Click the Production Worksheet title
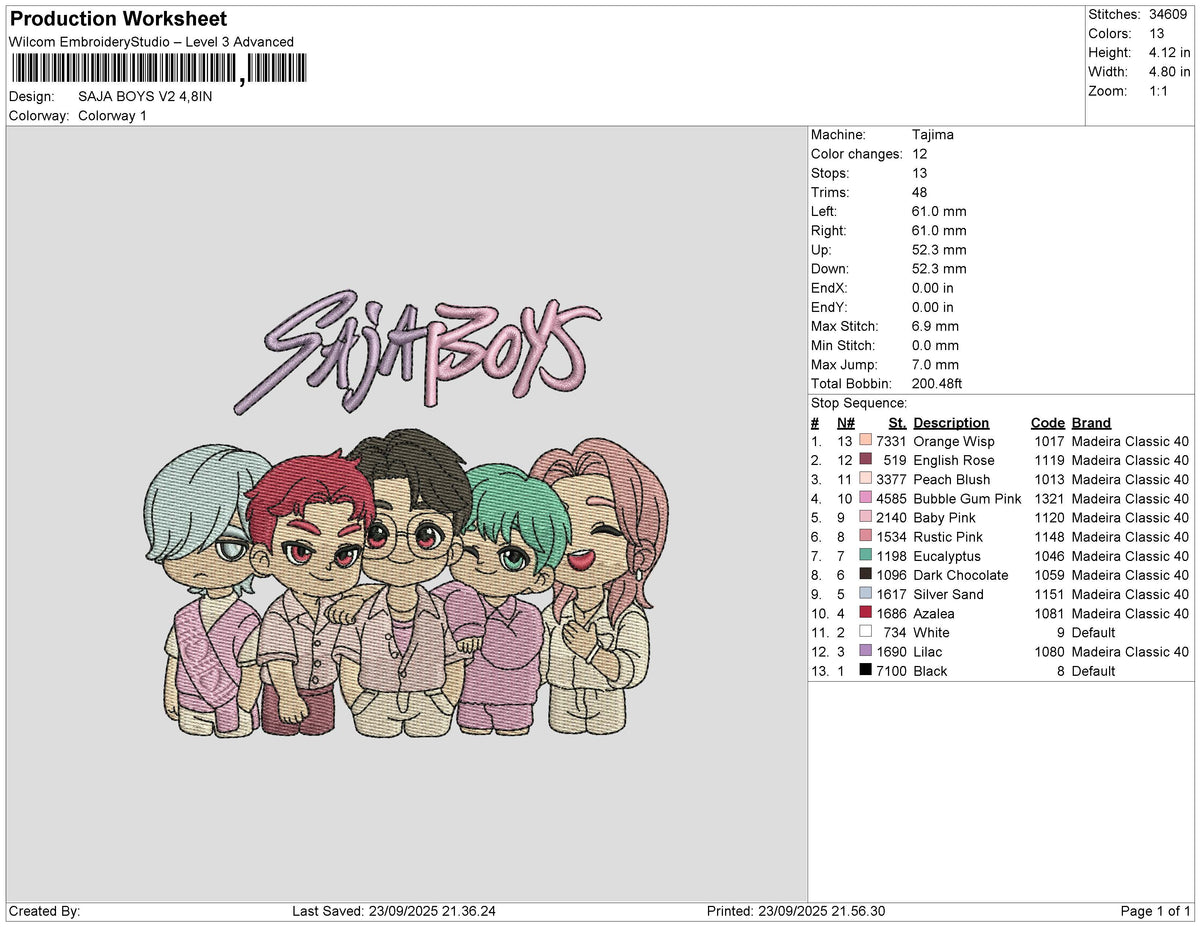Screen dimensions: 1200x927 (118, 19)
